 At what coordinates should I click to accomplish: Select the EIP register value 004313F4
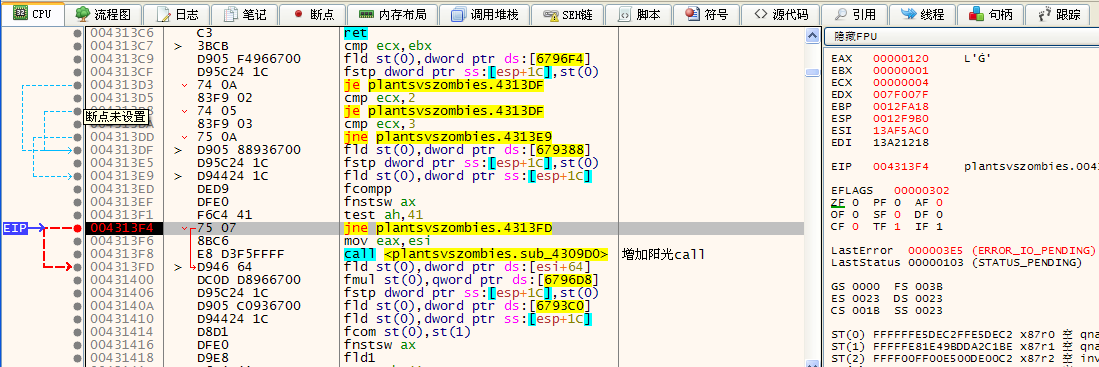(901, 166)
